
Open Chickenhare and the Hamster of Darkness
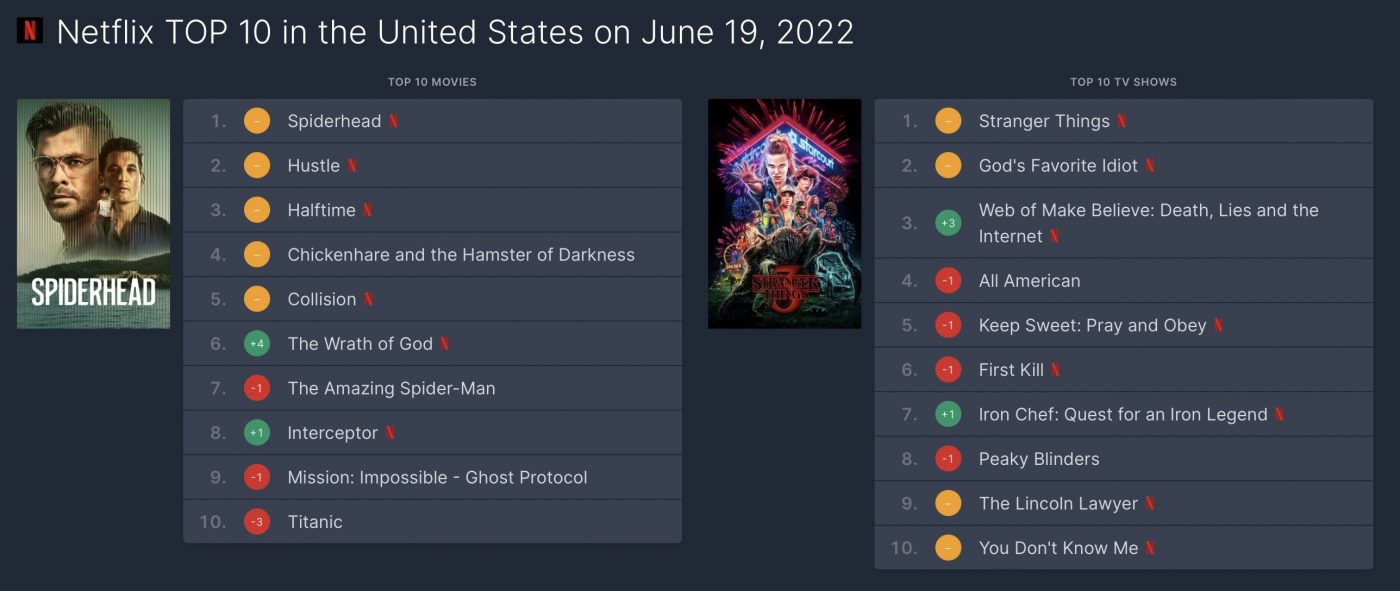click(461, 255)
